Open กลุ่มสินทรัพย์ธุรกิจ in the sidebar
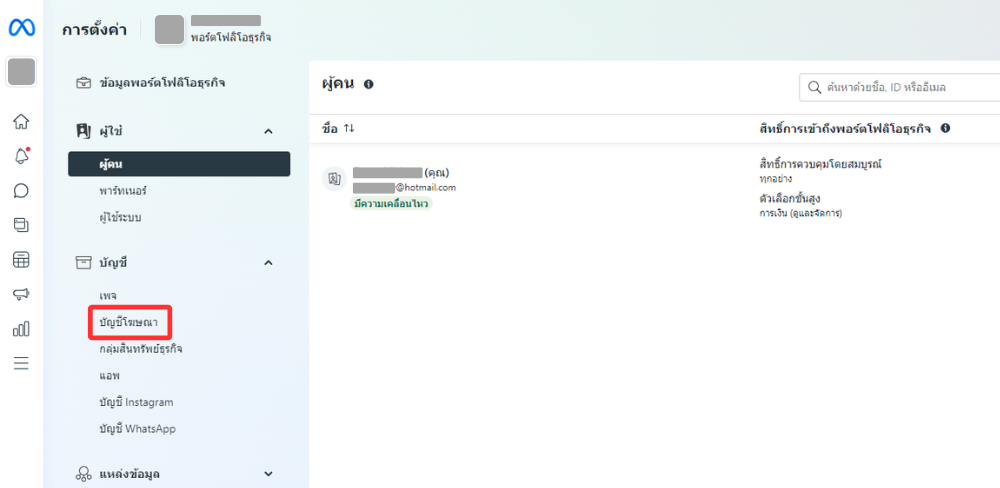Screen dimensions: 1000x488 pos(142,349)
